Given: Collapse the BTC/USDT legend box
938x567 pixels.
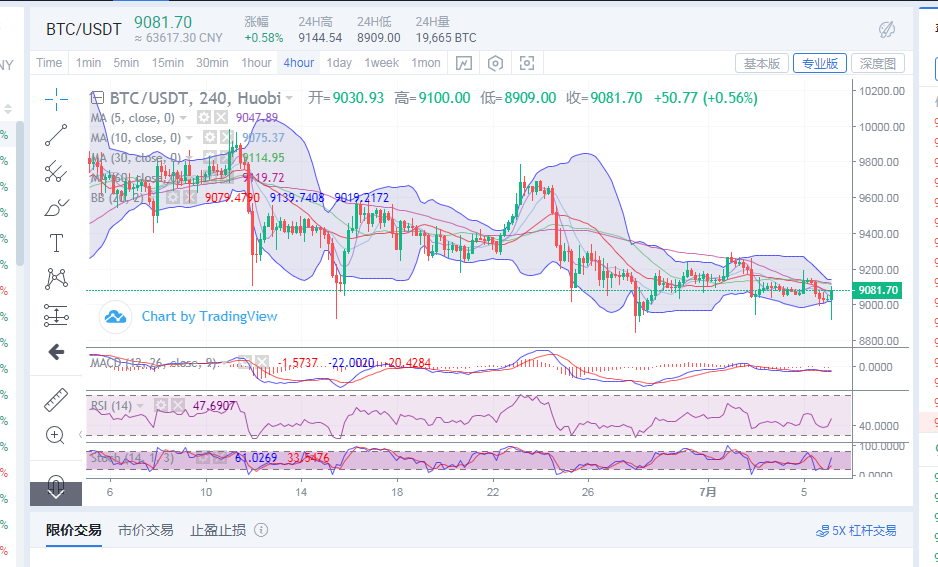Looking at the screenshot, I should tap(97, 97).
